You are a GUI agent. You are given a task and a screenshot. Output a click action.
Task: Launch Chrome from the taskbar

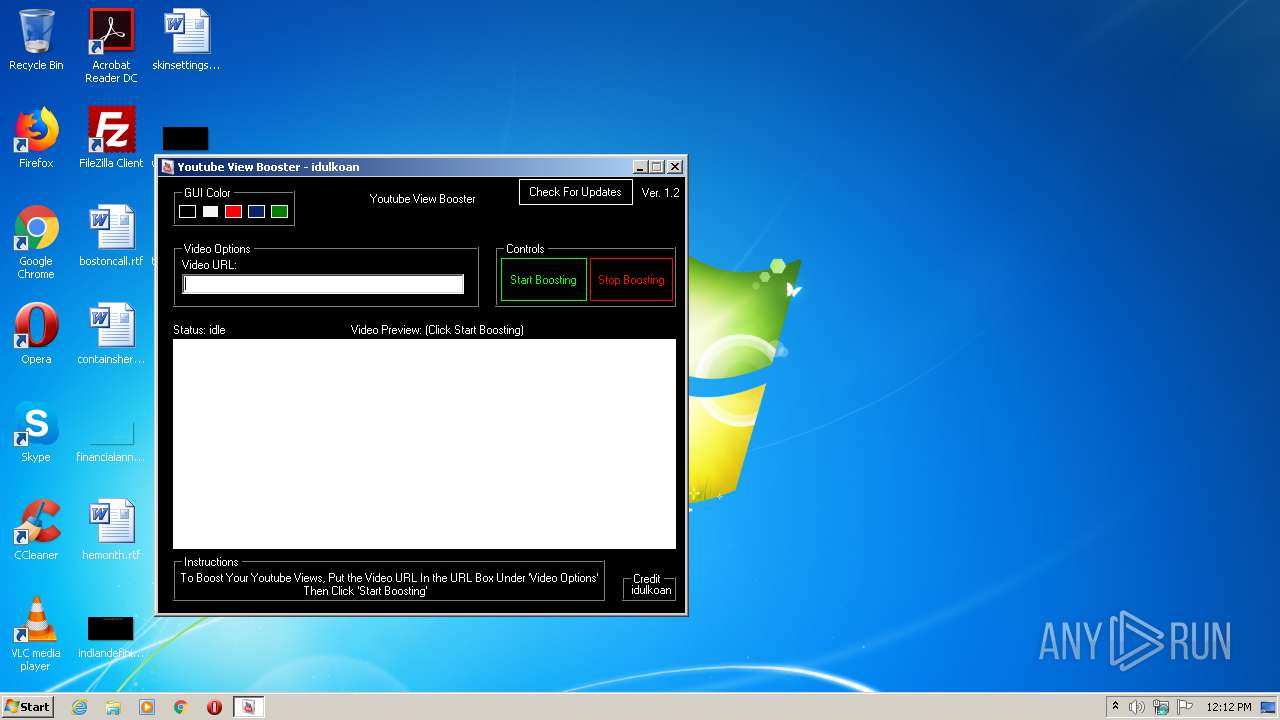pos(181,707)
